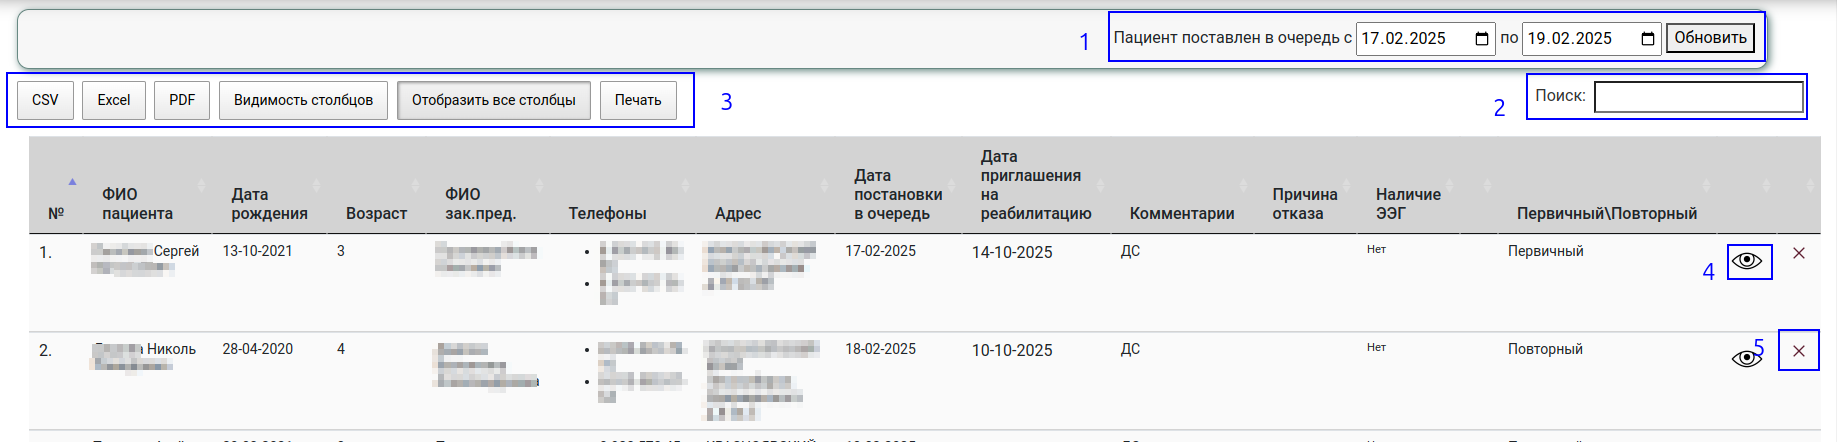This screenshot has height=442, width=1837.
Task: Export table as CSV
Action: tap(45, 100)
